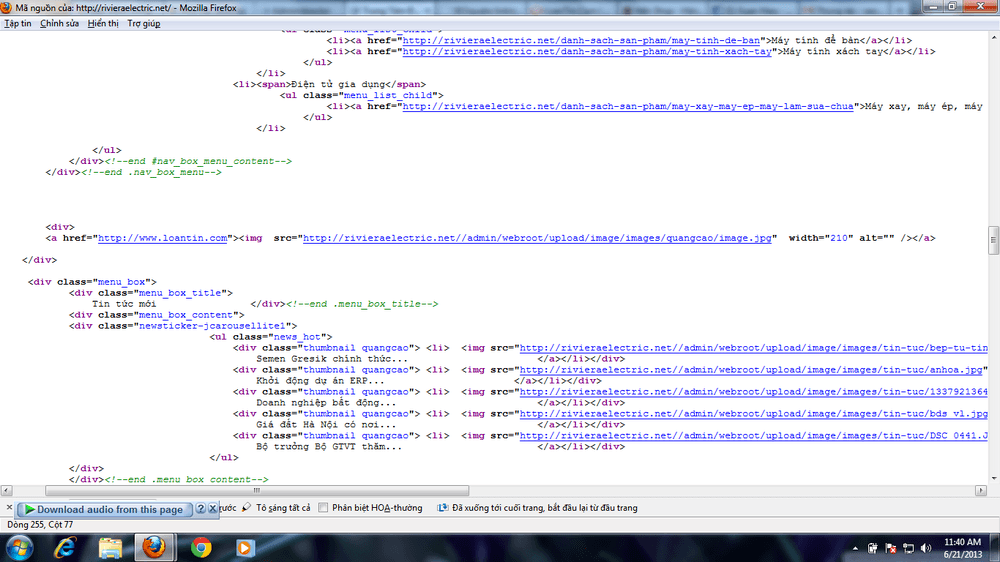Open the Chỉnh sửa menu
Screen dimensions: 1000x562
(59, 24)
